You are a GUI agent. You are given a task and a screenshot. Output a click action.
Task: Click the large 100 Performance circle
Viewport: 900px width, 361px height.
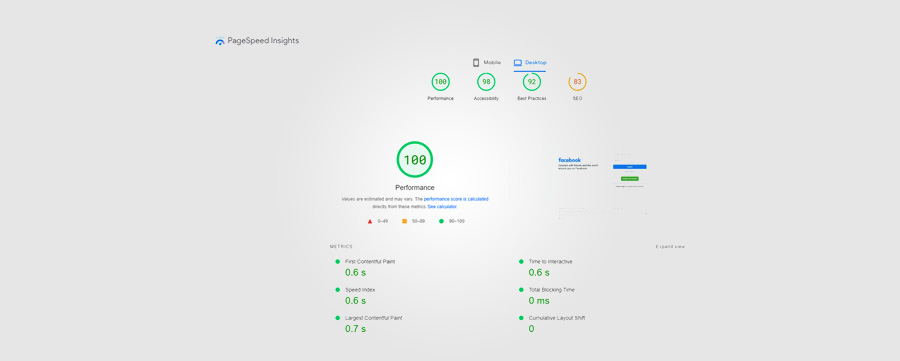tap(415, 160)
